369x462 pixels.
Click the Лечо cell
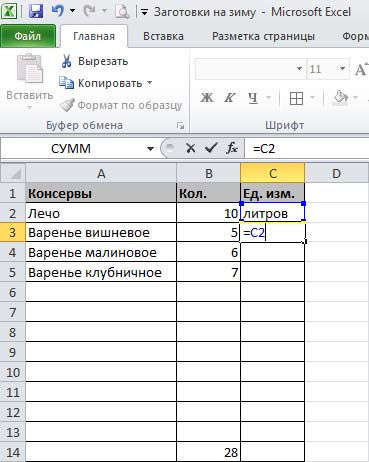coord(101,213)
